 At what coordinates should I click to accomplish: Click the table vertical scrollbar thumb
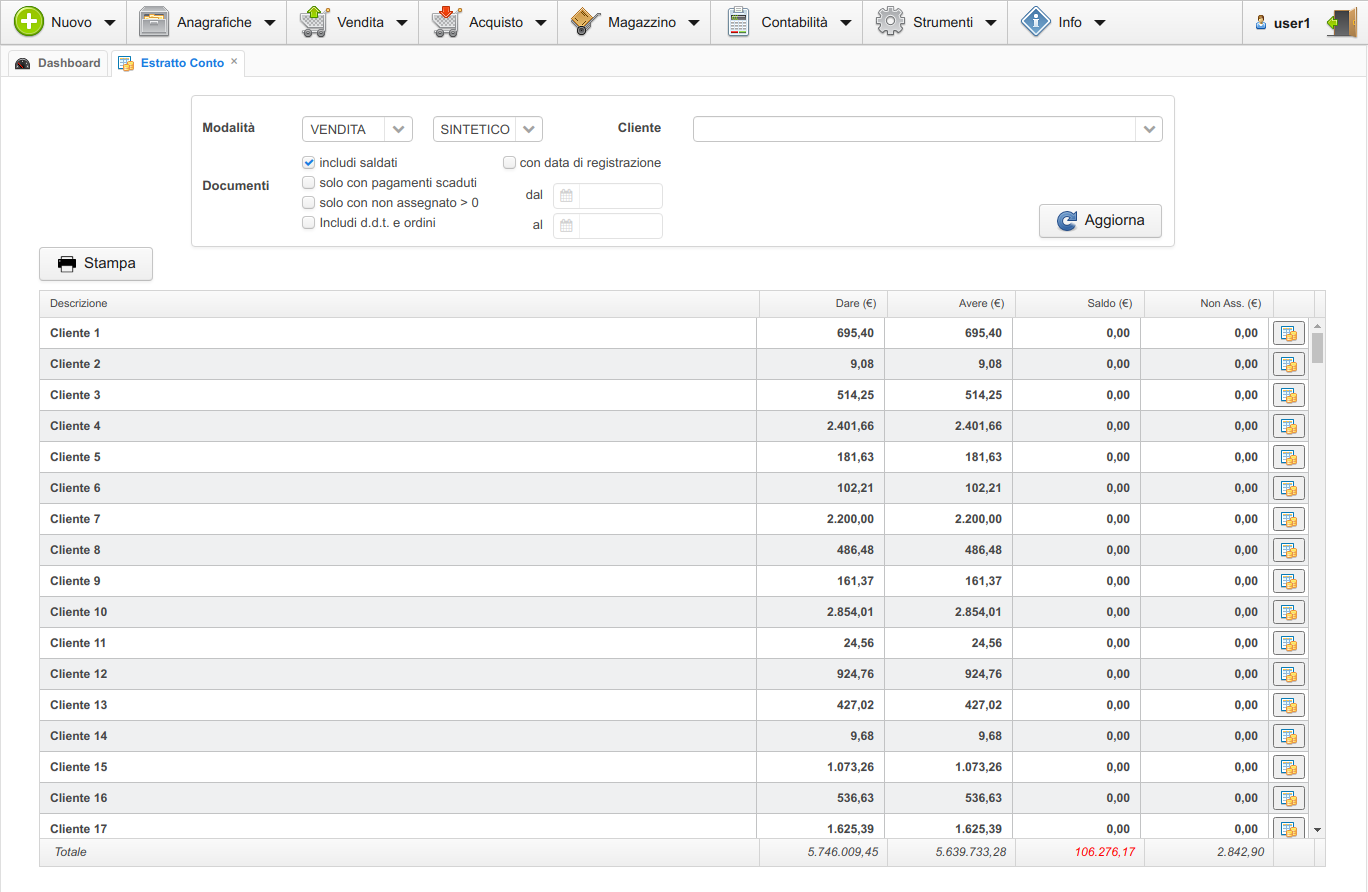[x=1317, y=348]
